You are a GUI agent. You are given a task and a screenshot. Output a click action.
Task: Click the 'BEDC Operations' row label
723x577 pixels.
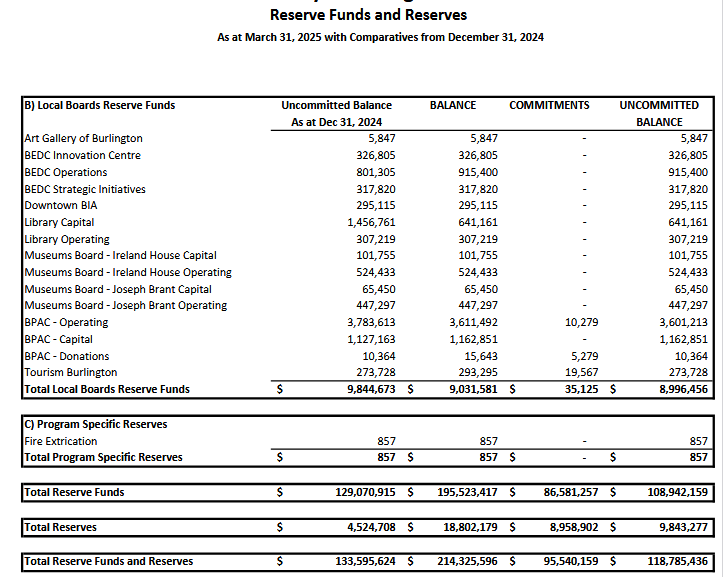(x=65, y=173)
